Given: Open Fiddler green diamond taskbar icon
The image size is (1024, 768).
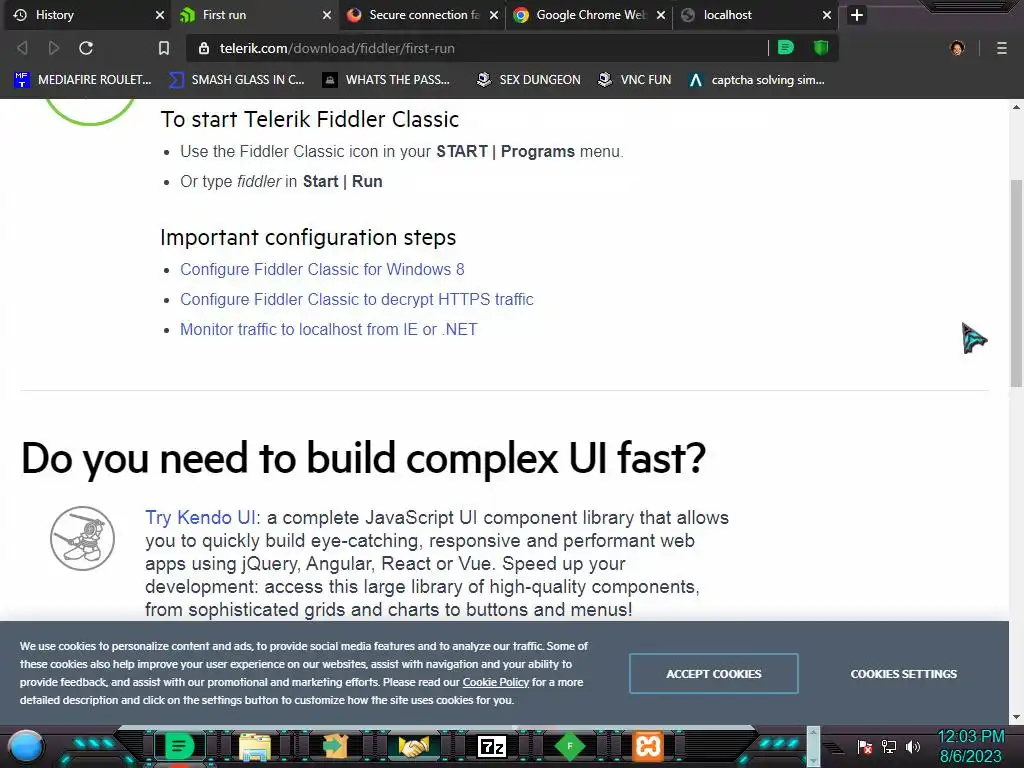Looking at the screenshot, I should pos(569,746).
